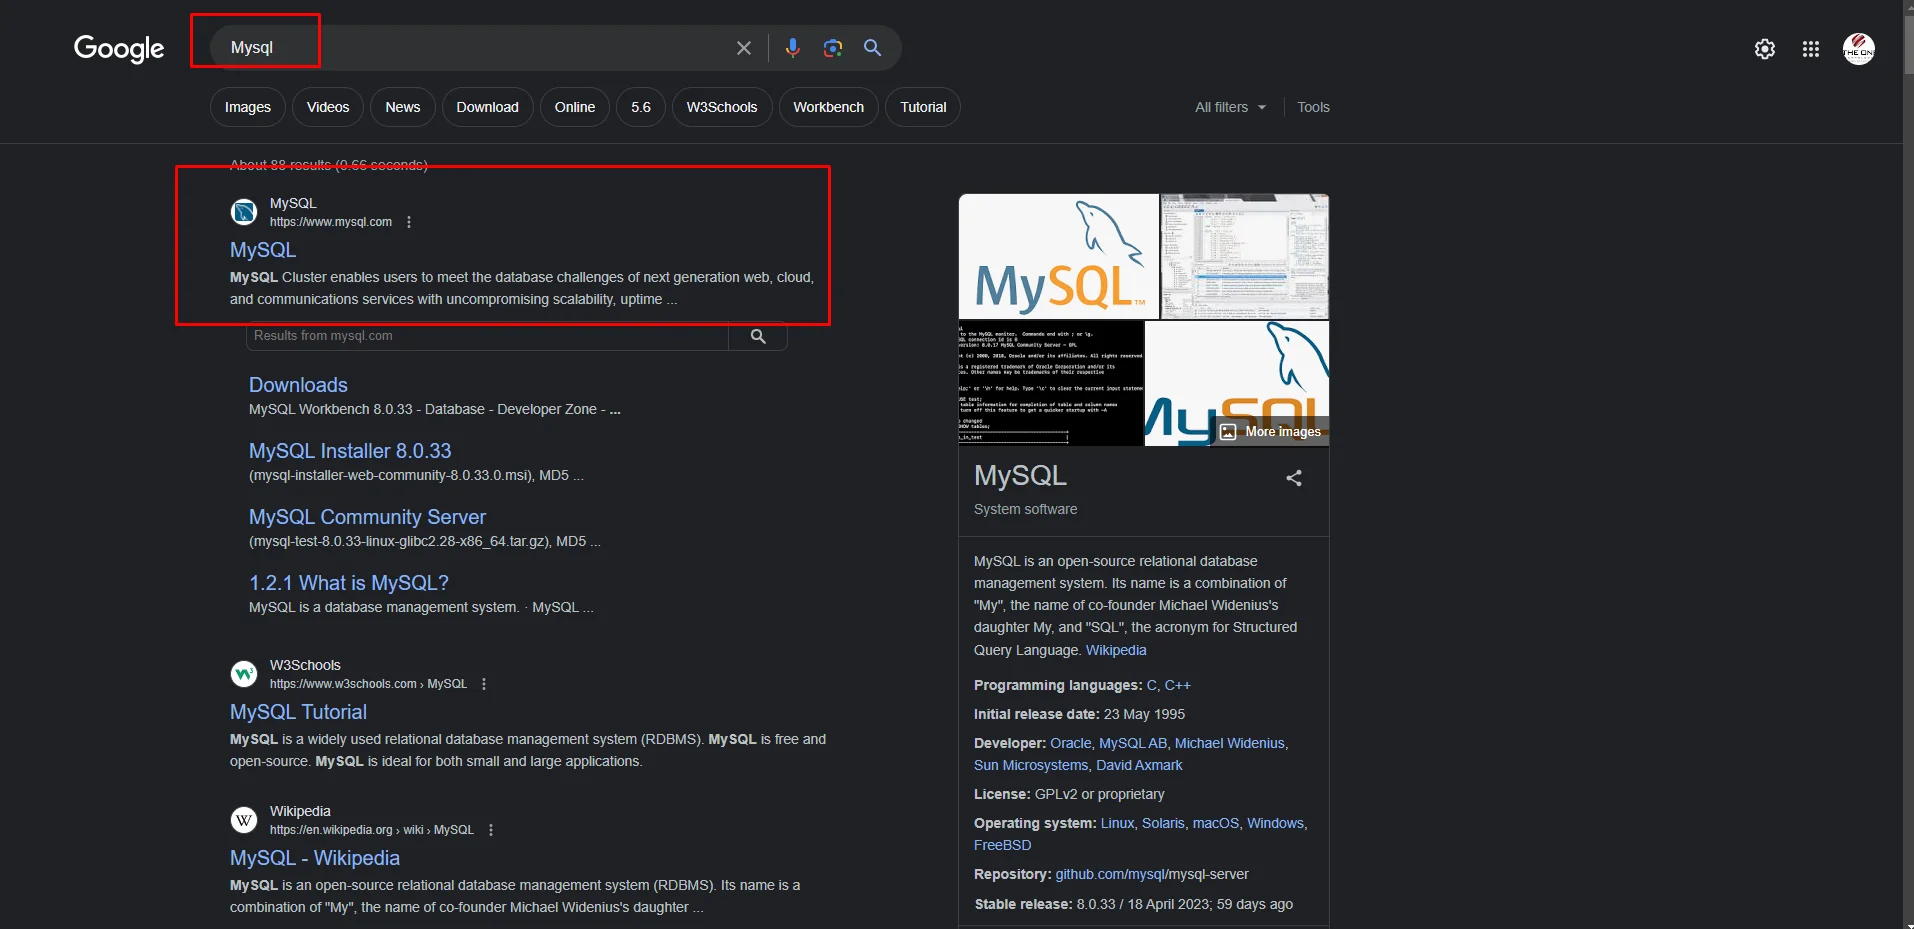
Task: Click the profile avatar icon
Action: [x=1859, y=48]
